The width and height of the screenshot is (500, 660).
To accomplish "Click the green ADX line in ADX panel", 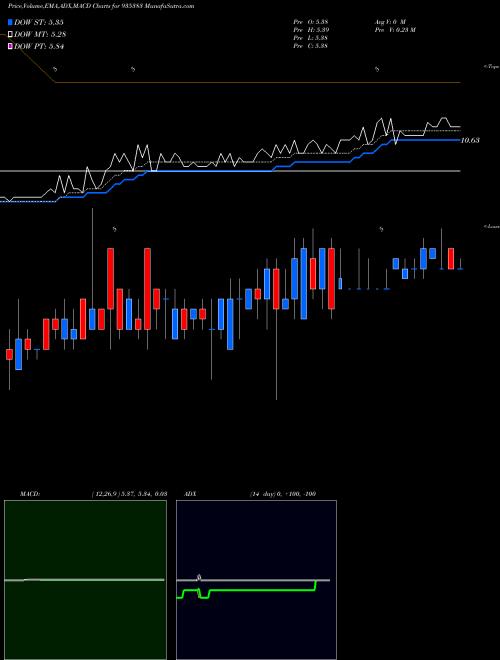I will [261, 591].
